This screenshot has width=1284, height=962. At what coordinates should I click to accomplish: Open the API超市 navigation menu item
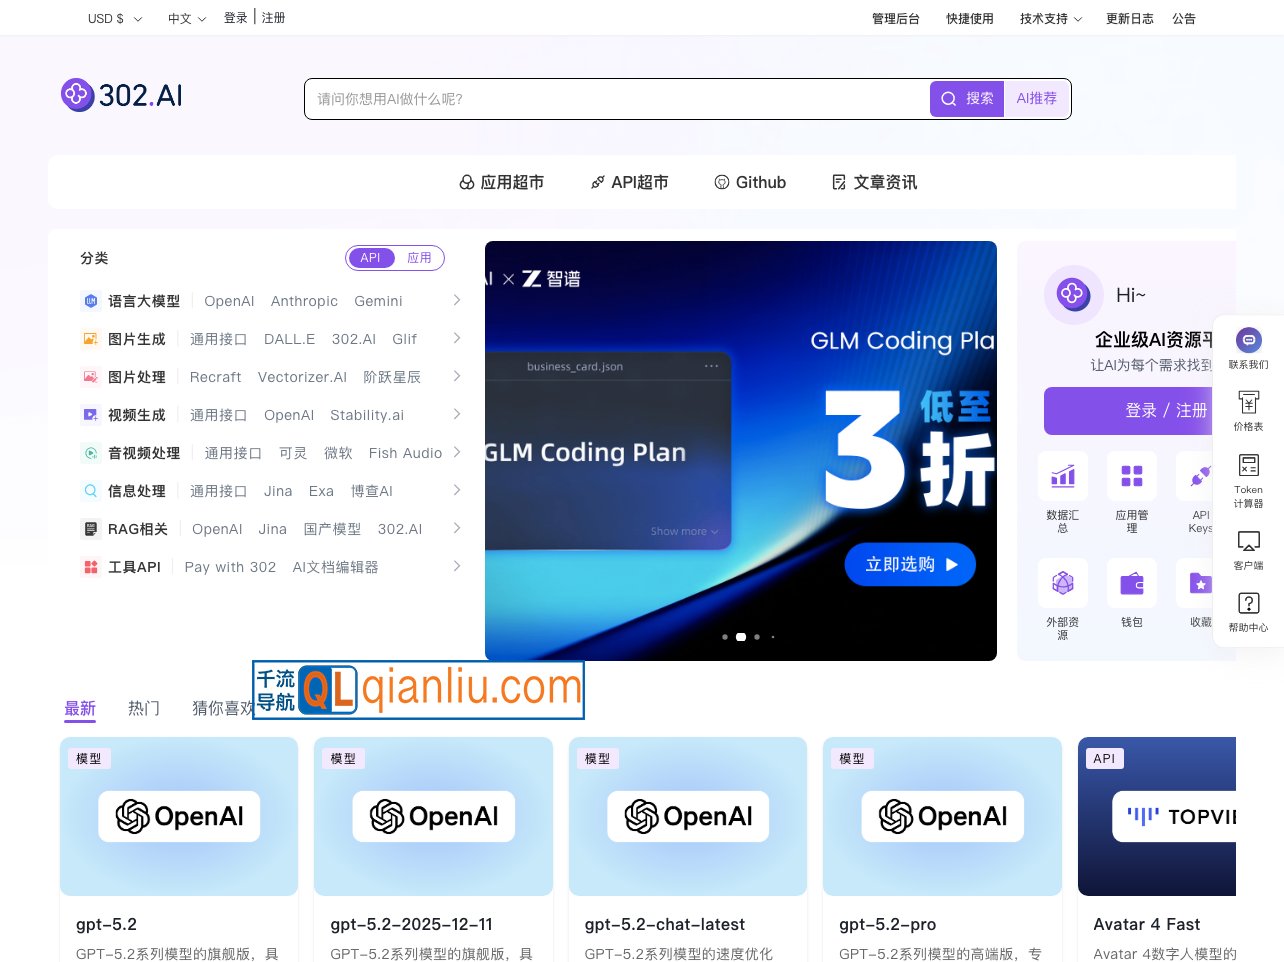click(x=629, y=182)
